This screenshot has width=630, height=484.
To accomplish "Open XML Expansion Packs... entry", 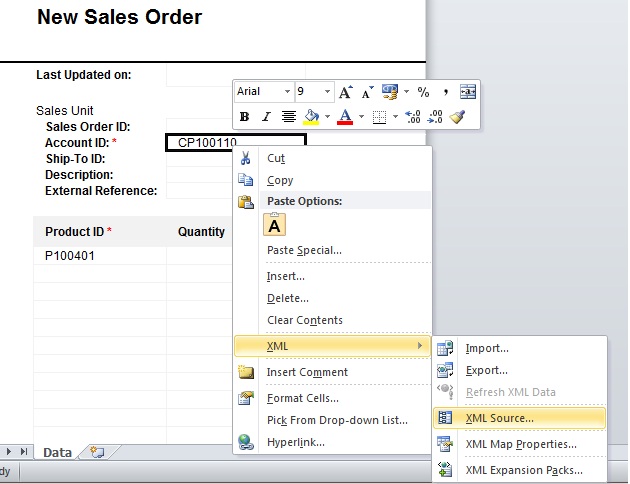I will click(524, 470).
